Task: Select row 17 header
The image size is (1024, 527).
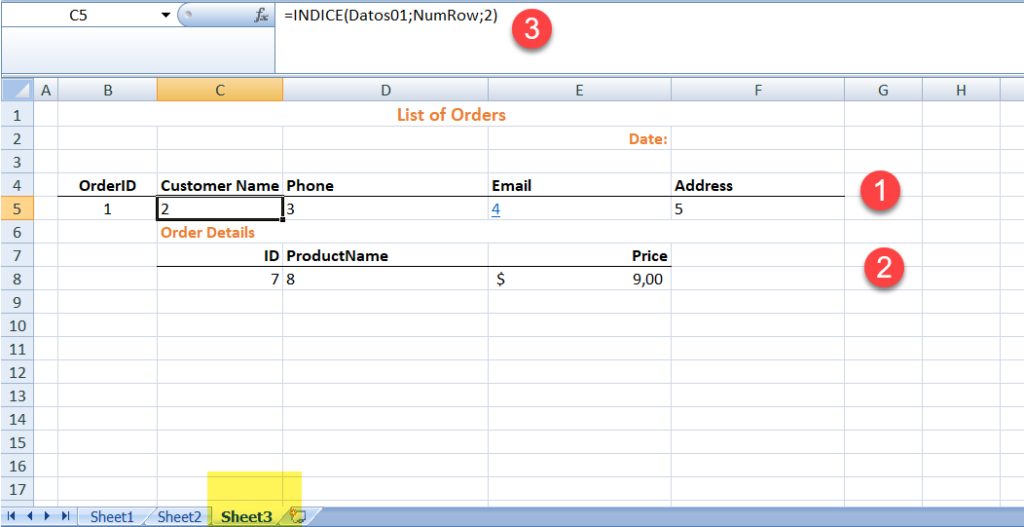Action: 17,489
